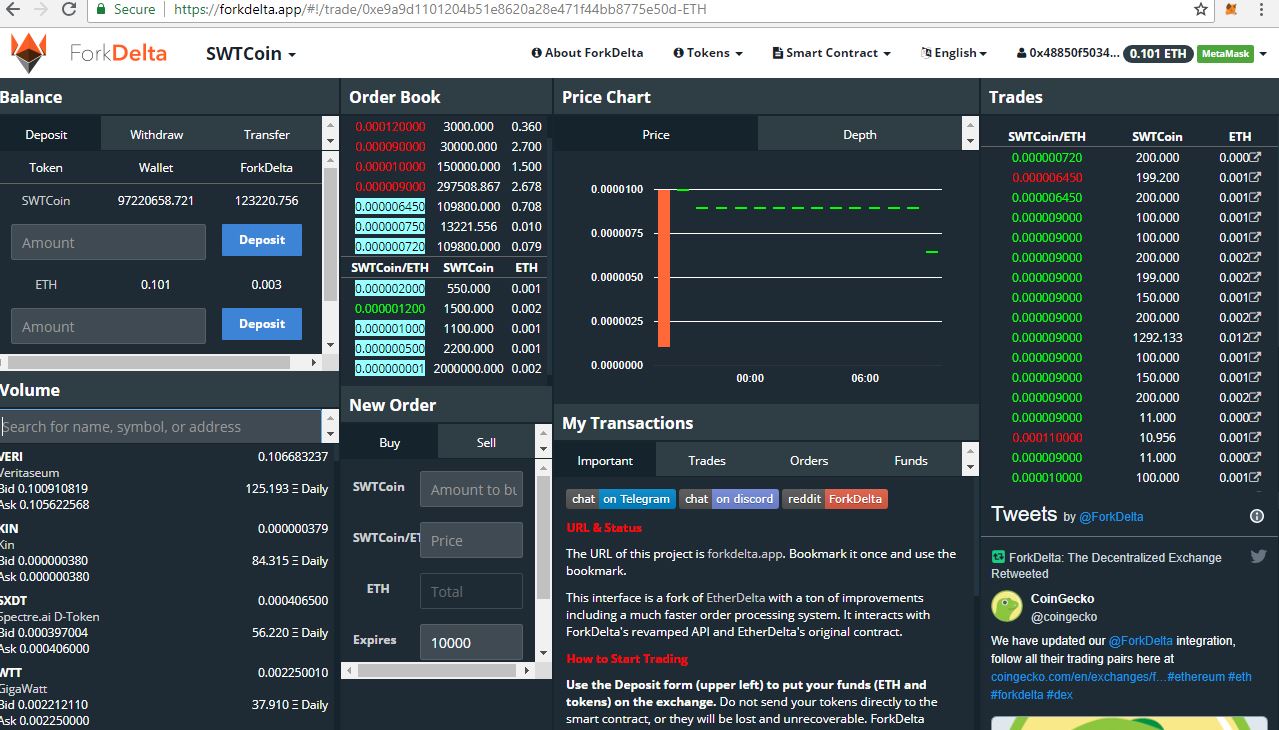Image resolution: width=1279 pixels, height=730 pixels.
Task: Click Deposit button for ETH
Action: point(262,324)
